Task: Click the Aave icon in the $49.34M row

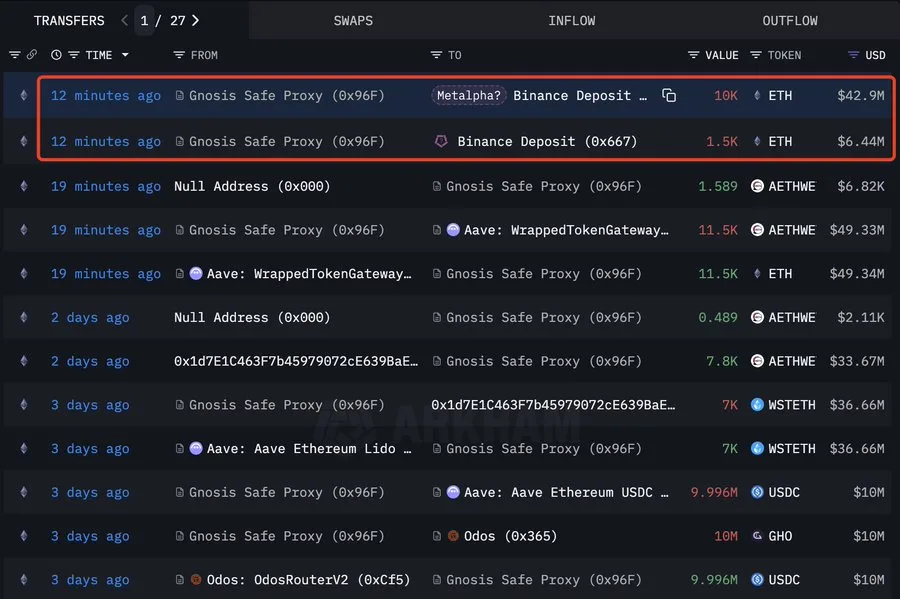Action: pos(196,274)
